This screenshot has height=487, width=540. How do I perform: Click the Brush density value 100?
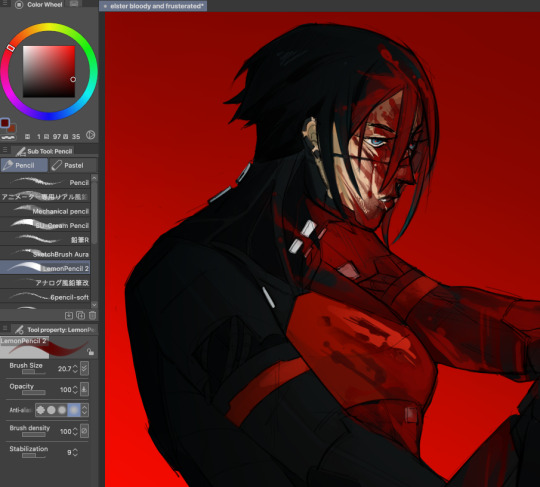pos(65,431)
